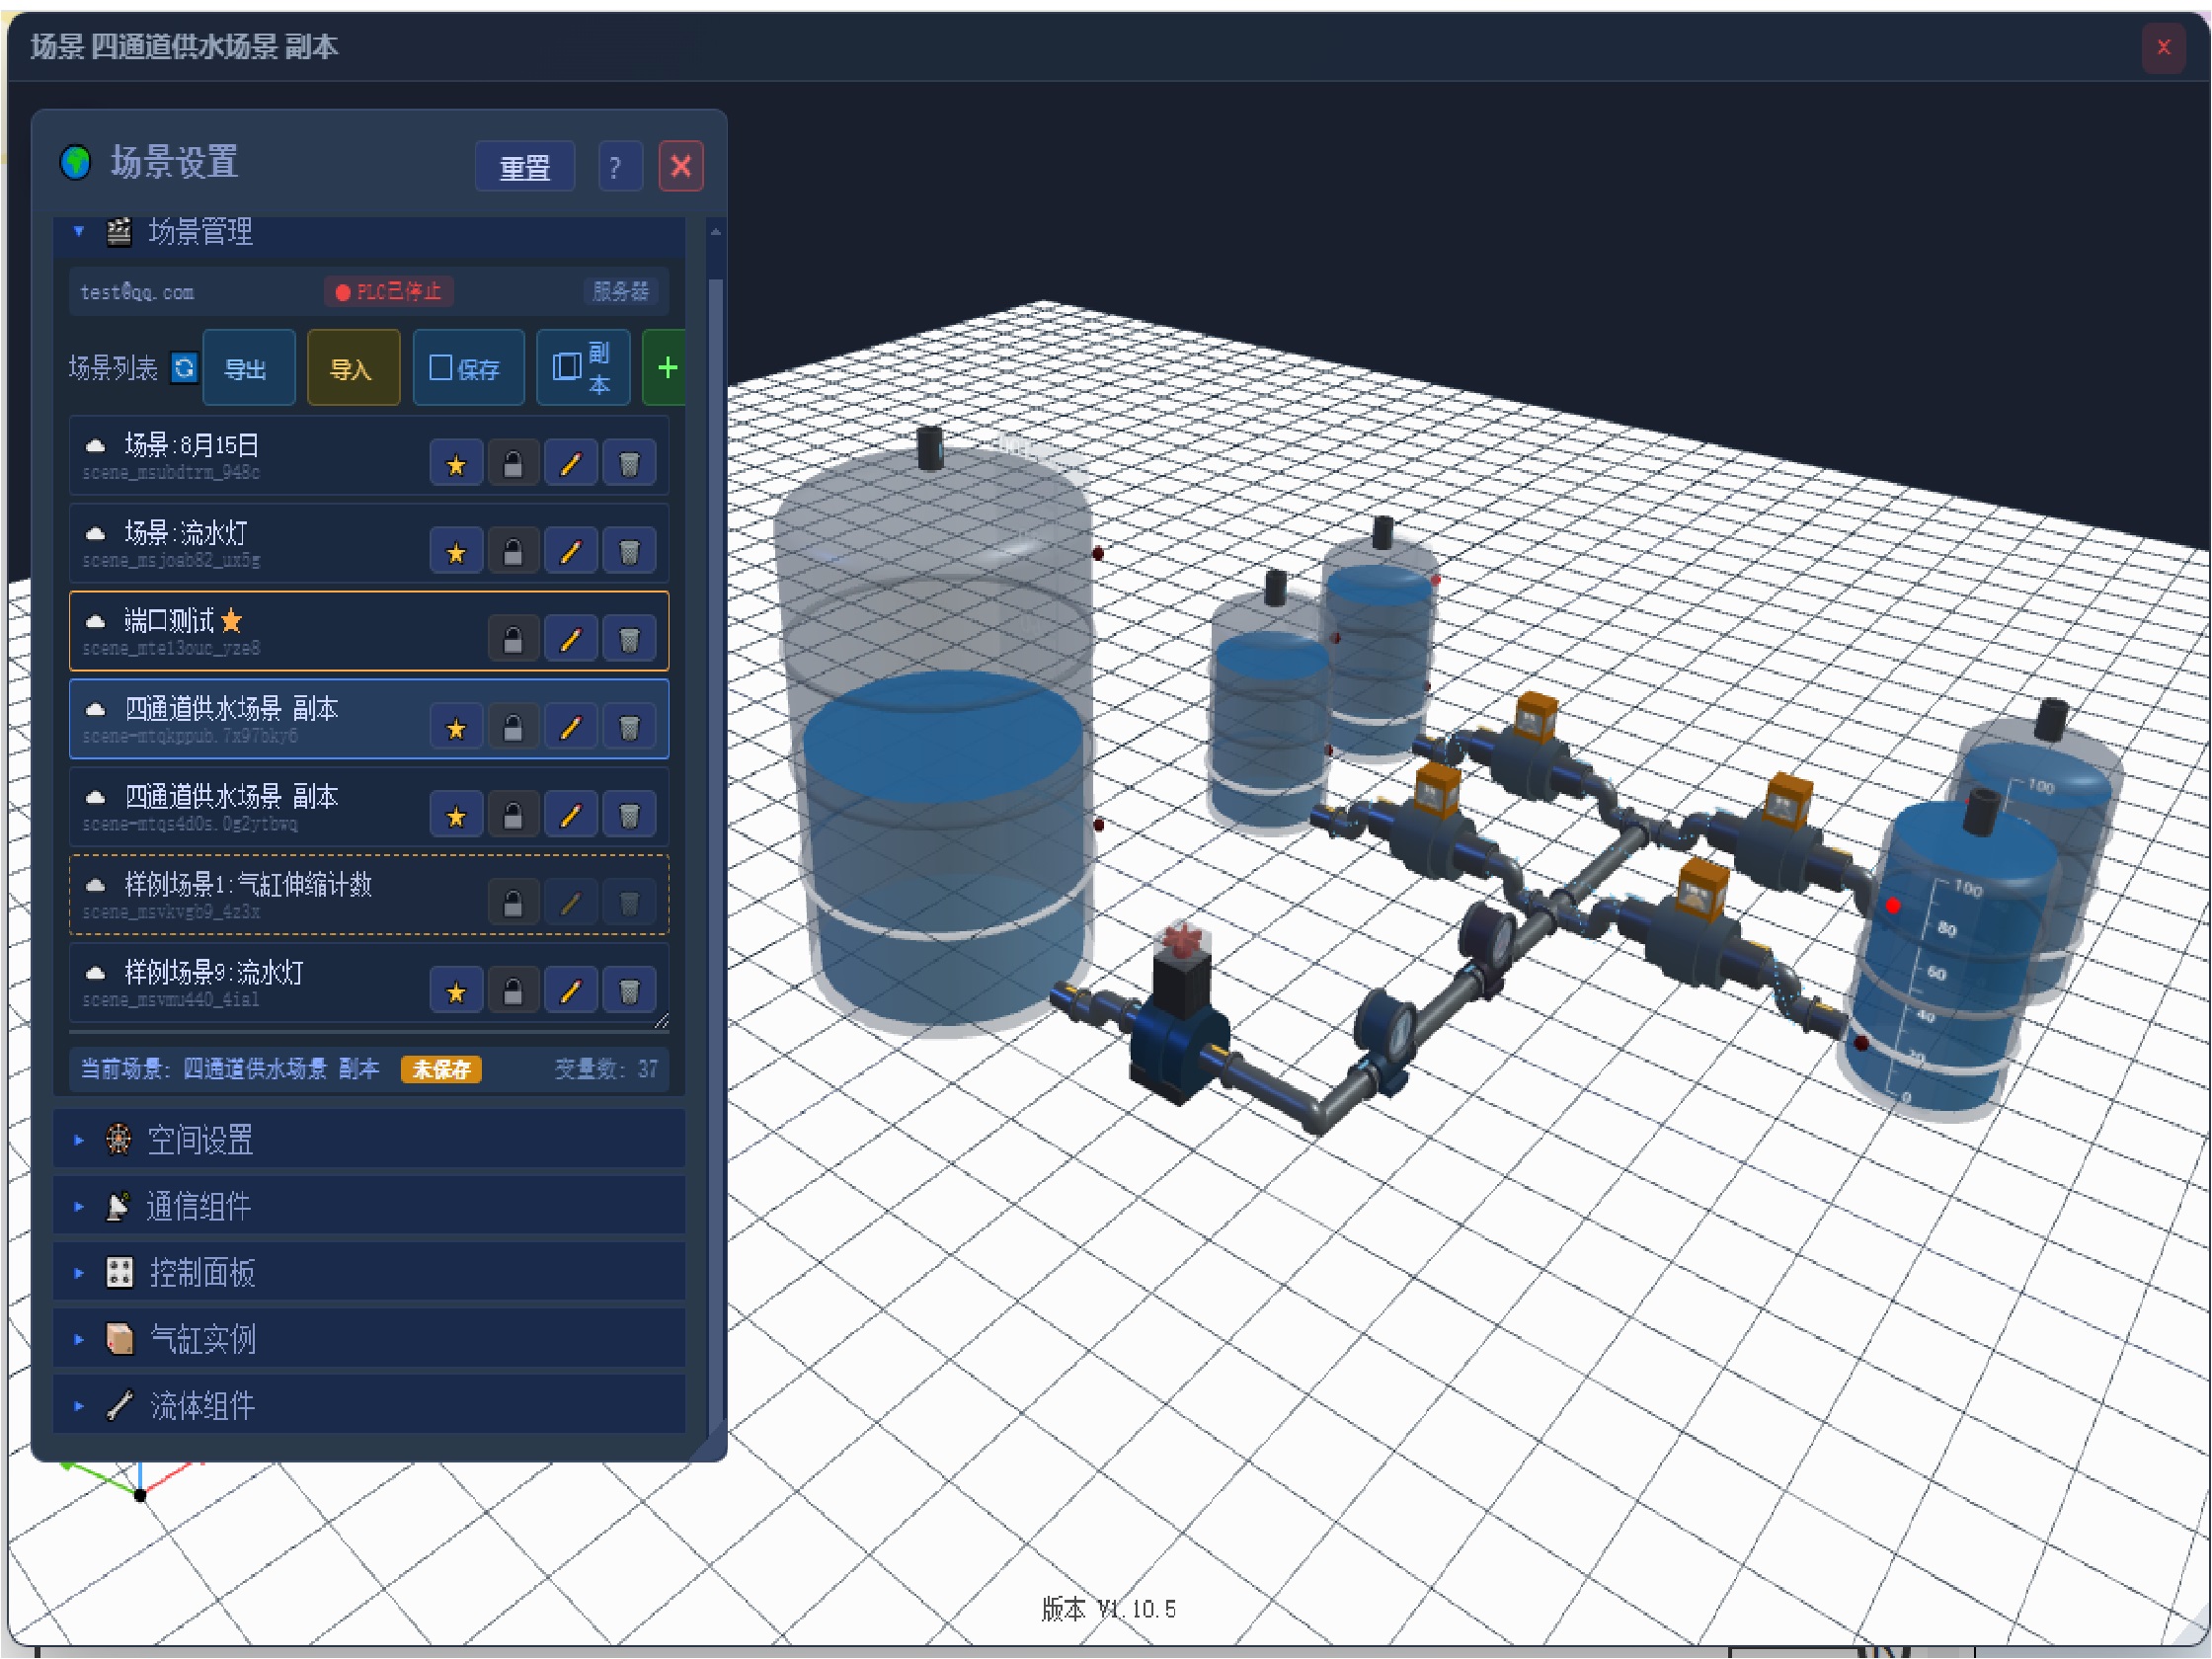Delete highlighted 四通道供水场景 副本 scene
Image resolution: width=2212 pixels, height=1659 pixels.
(629, 728)
